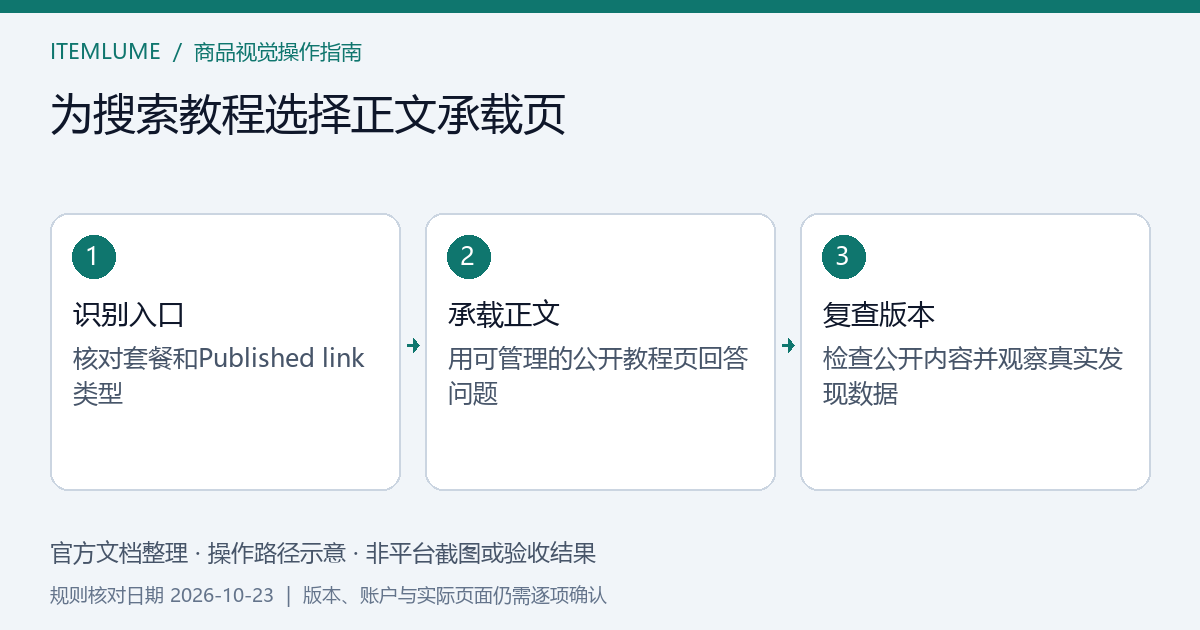Click the text 检查公开内容并观察真实发现数据
This screenshot has width=1200, height=630.
pos(973,376)
